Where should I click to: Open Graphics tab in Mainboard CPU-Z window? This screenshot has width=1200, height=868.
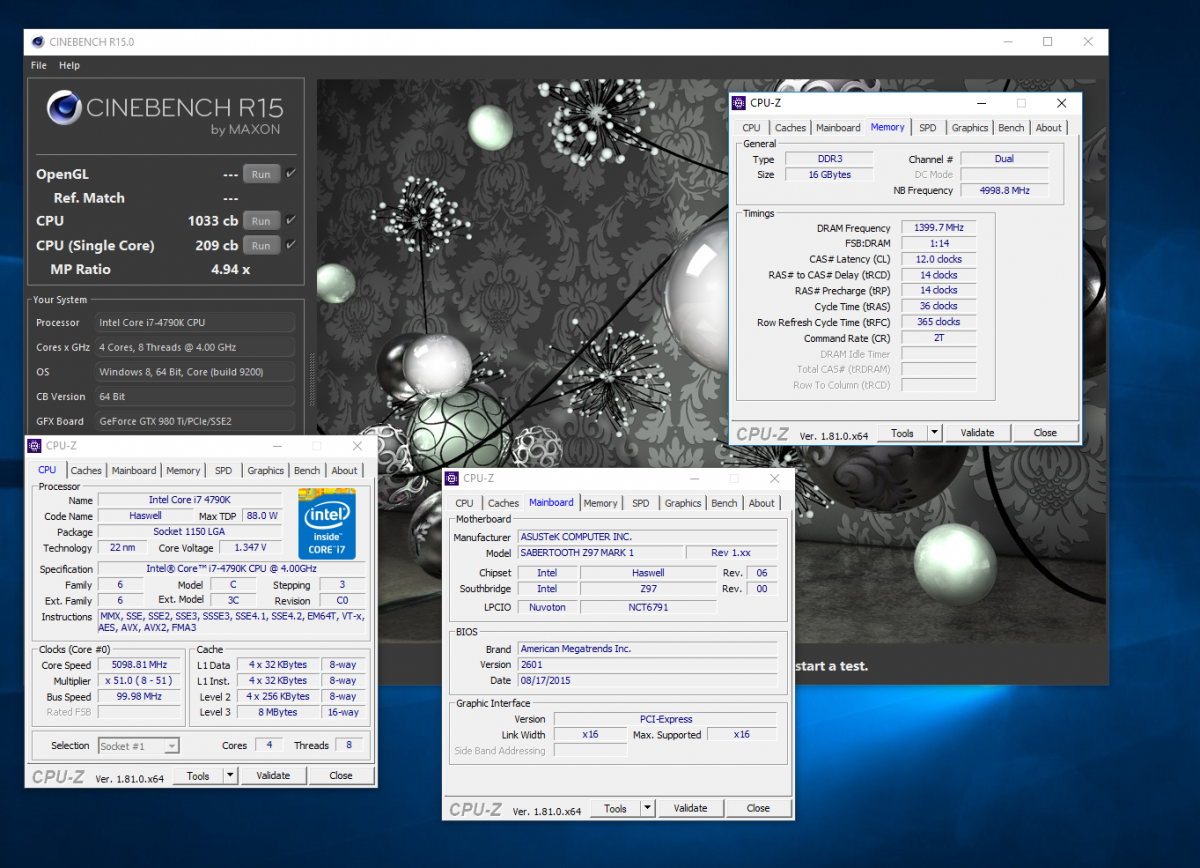pyautogui.click(x=683, y=504)
